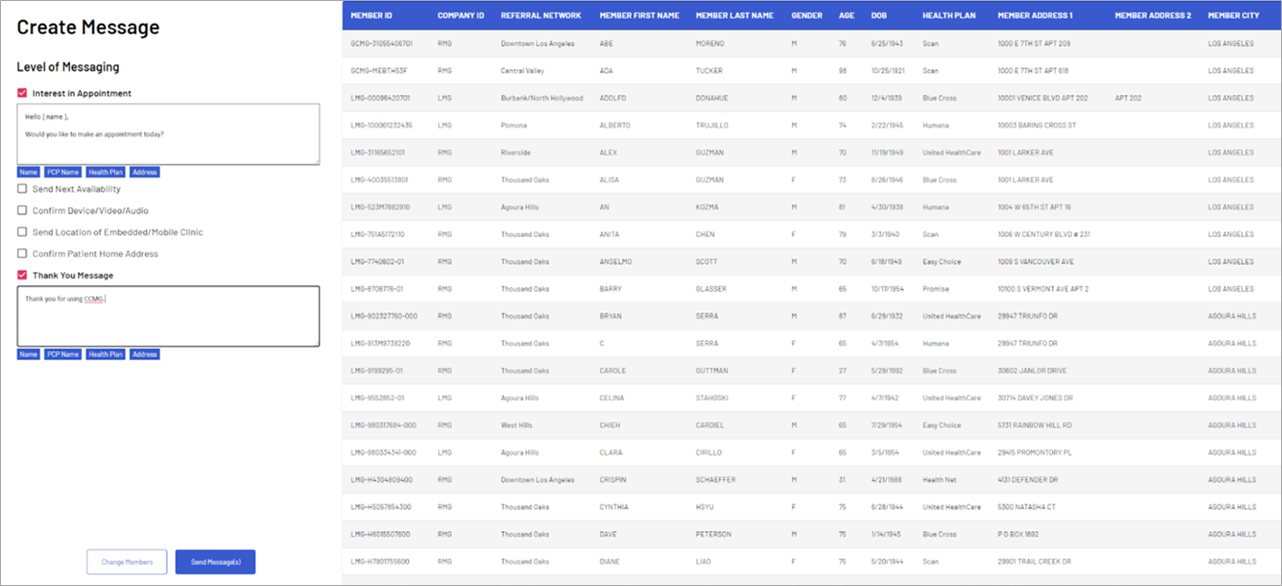
Task: Click address 30602 JANLOR DRIVE
Action: tap(1034, 371)
